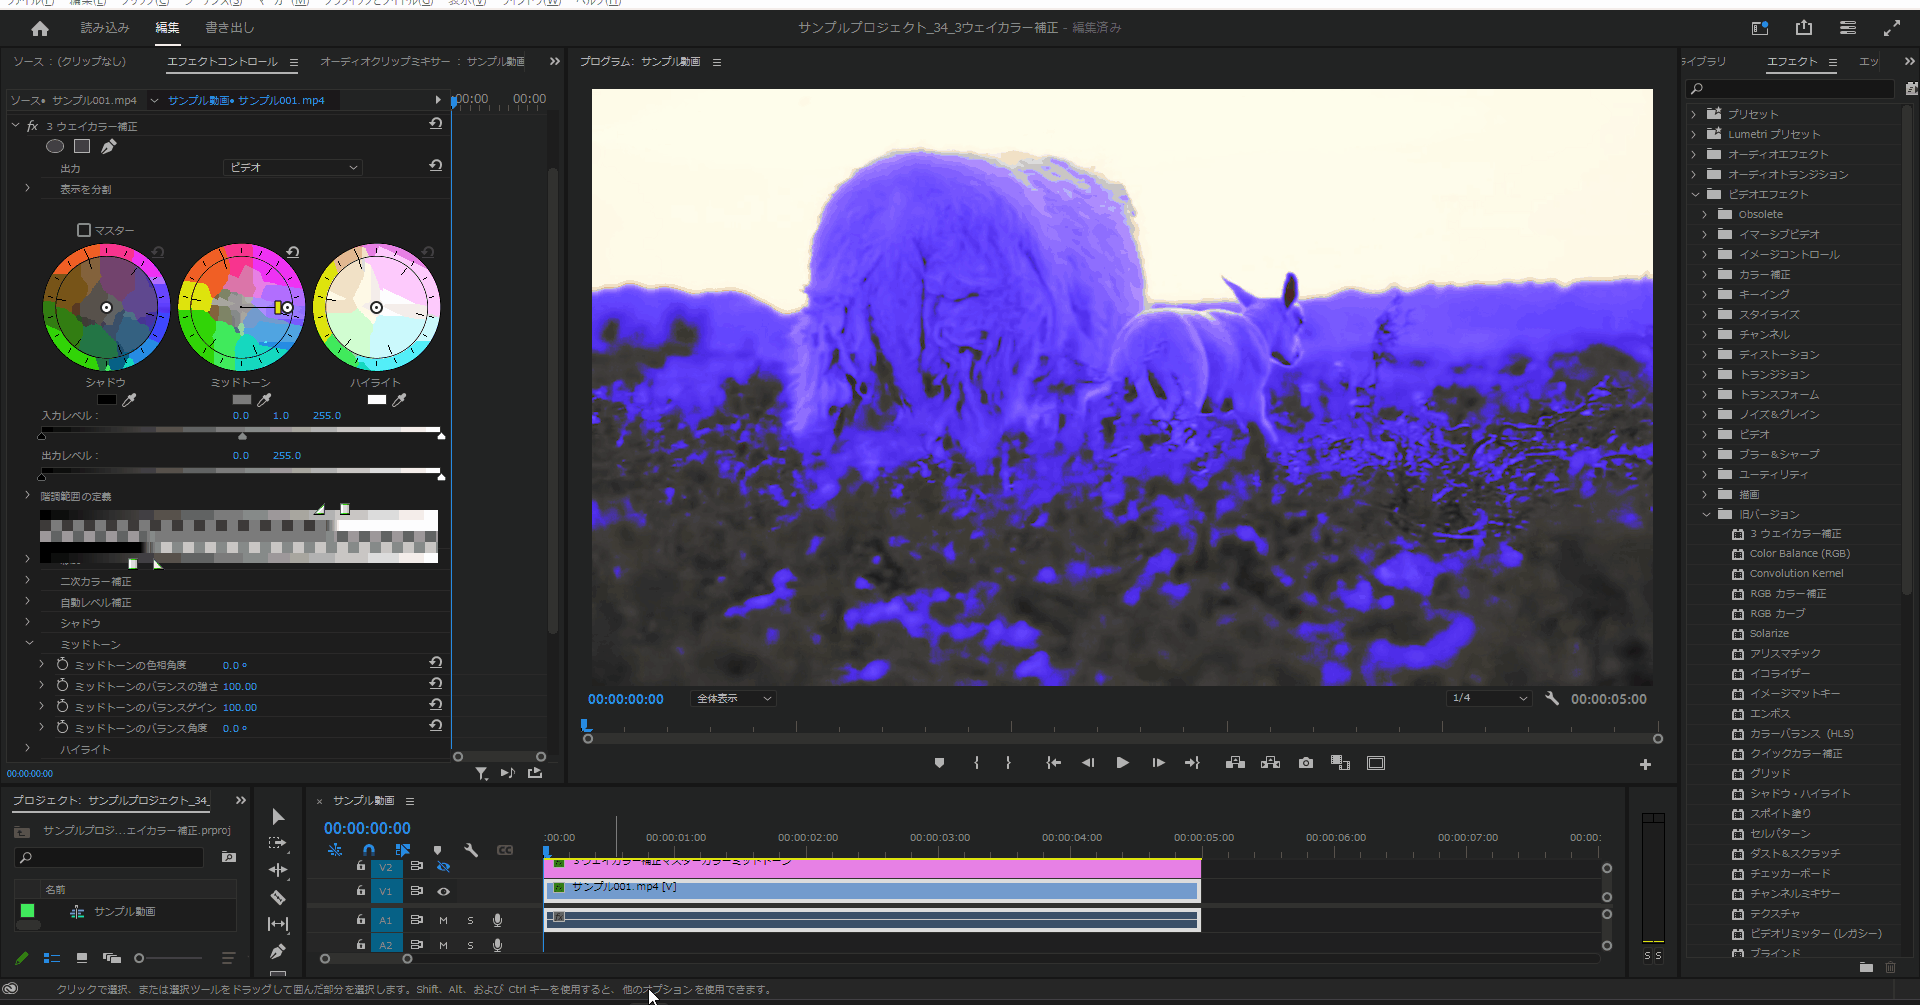Expand the カラー補正 effects folder
Screen dimensions: 1920x1005
coord(1704,274)
